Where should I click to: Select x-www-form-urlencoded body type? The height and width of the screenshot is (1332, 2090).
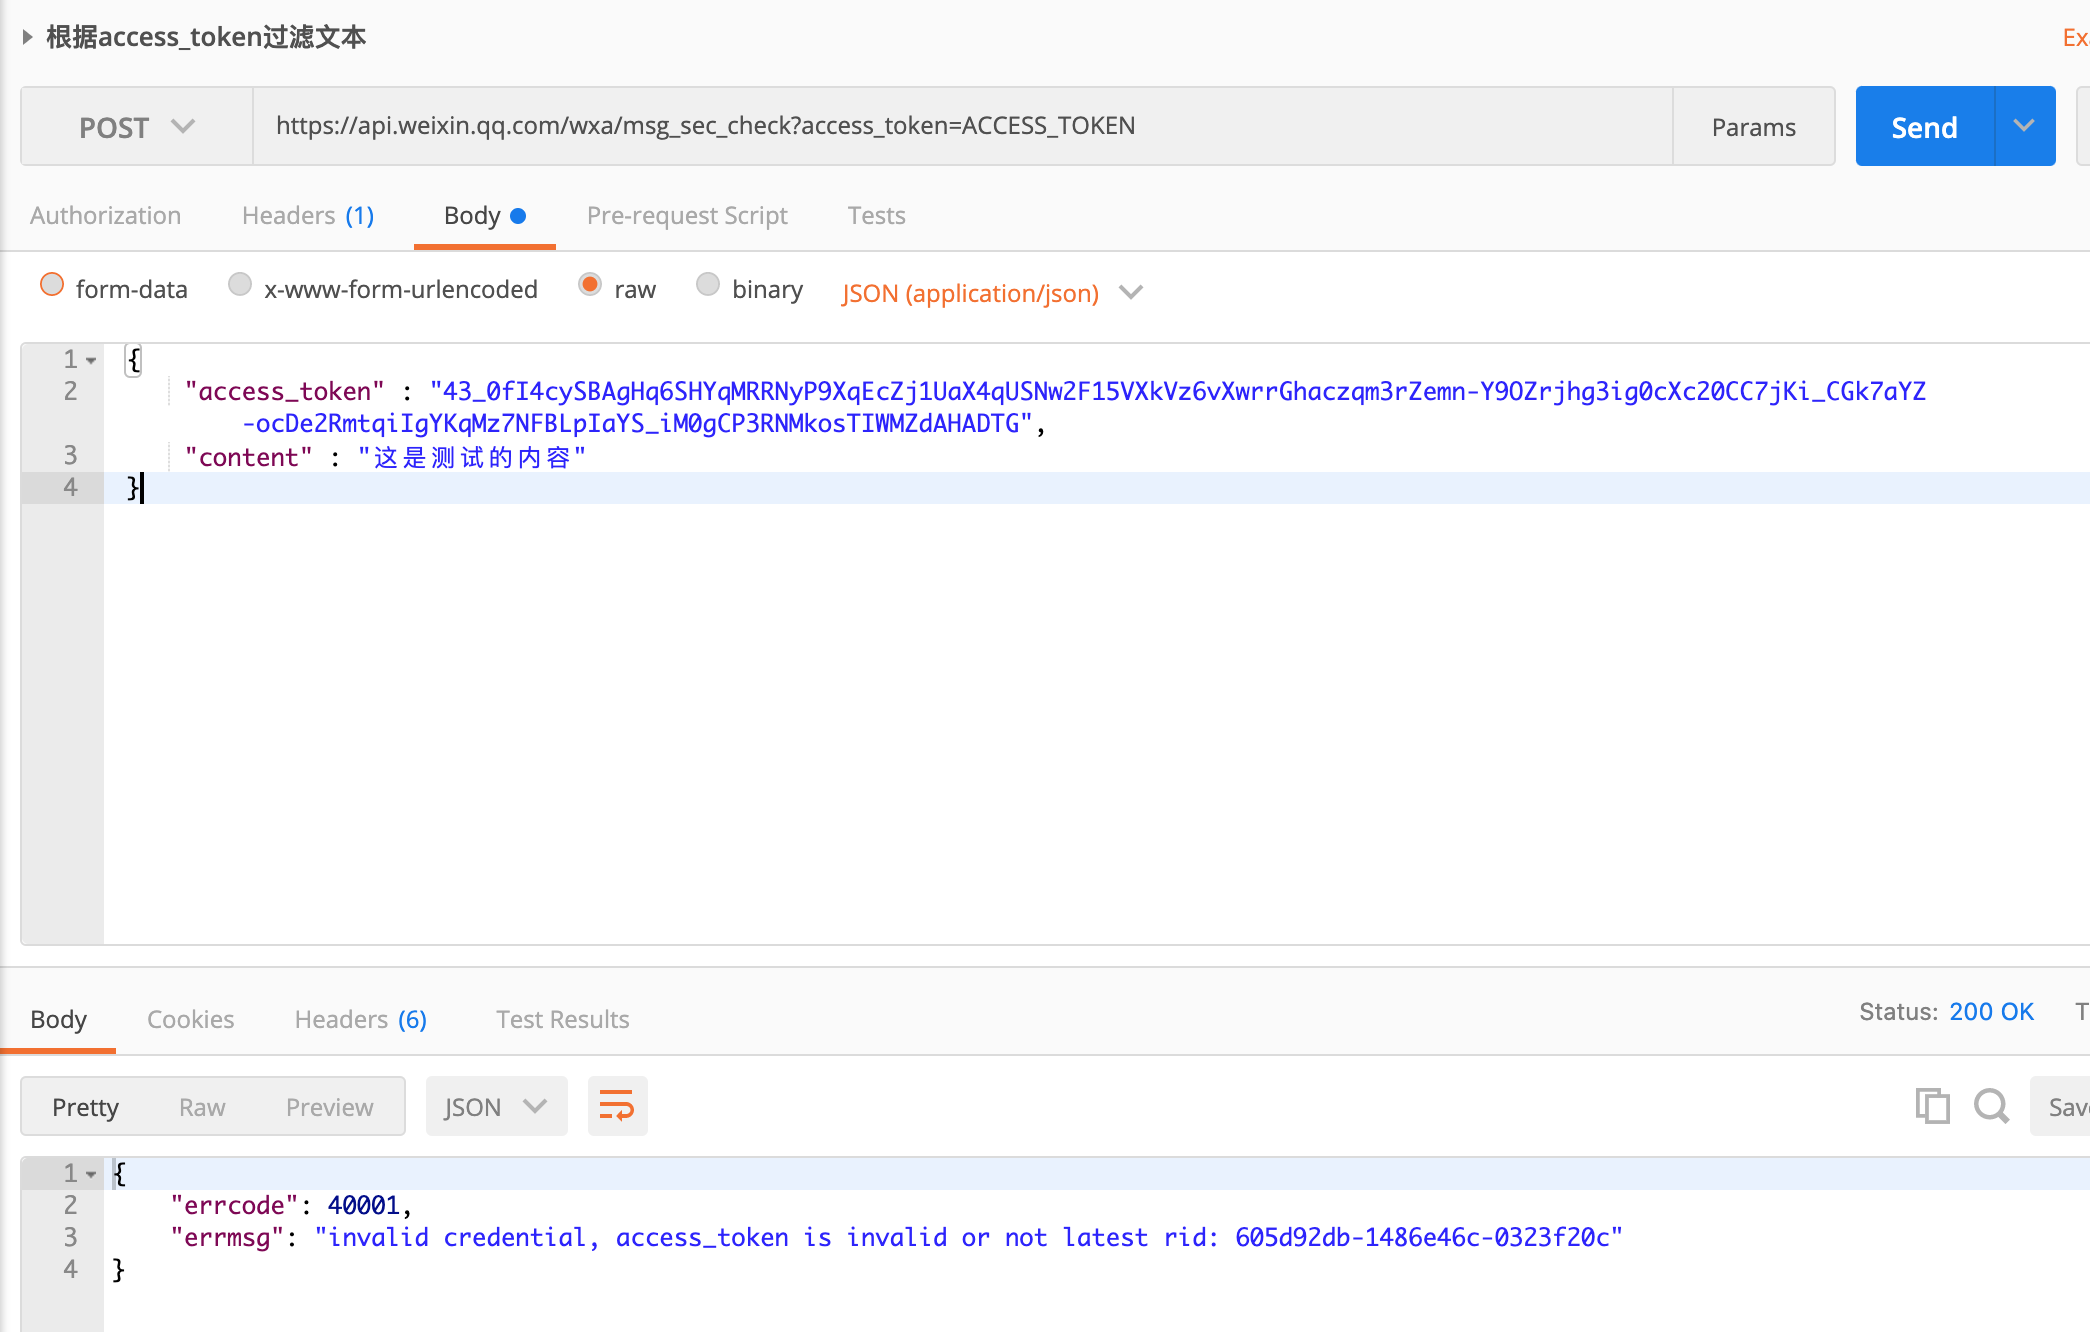[x=240, y=286]
